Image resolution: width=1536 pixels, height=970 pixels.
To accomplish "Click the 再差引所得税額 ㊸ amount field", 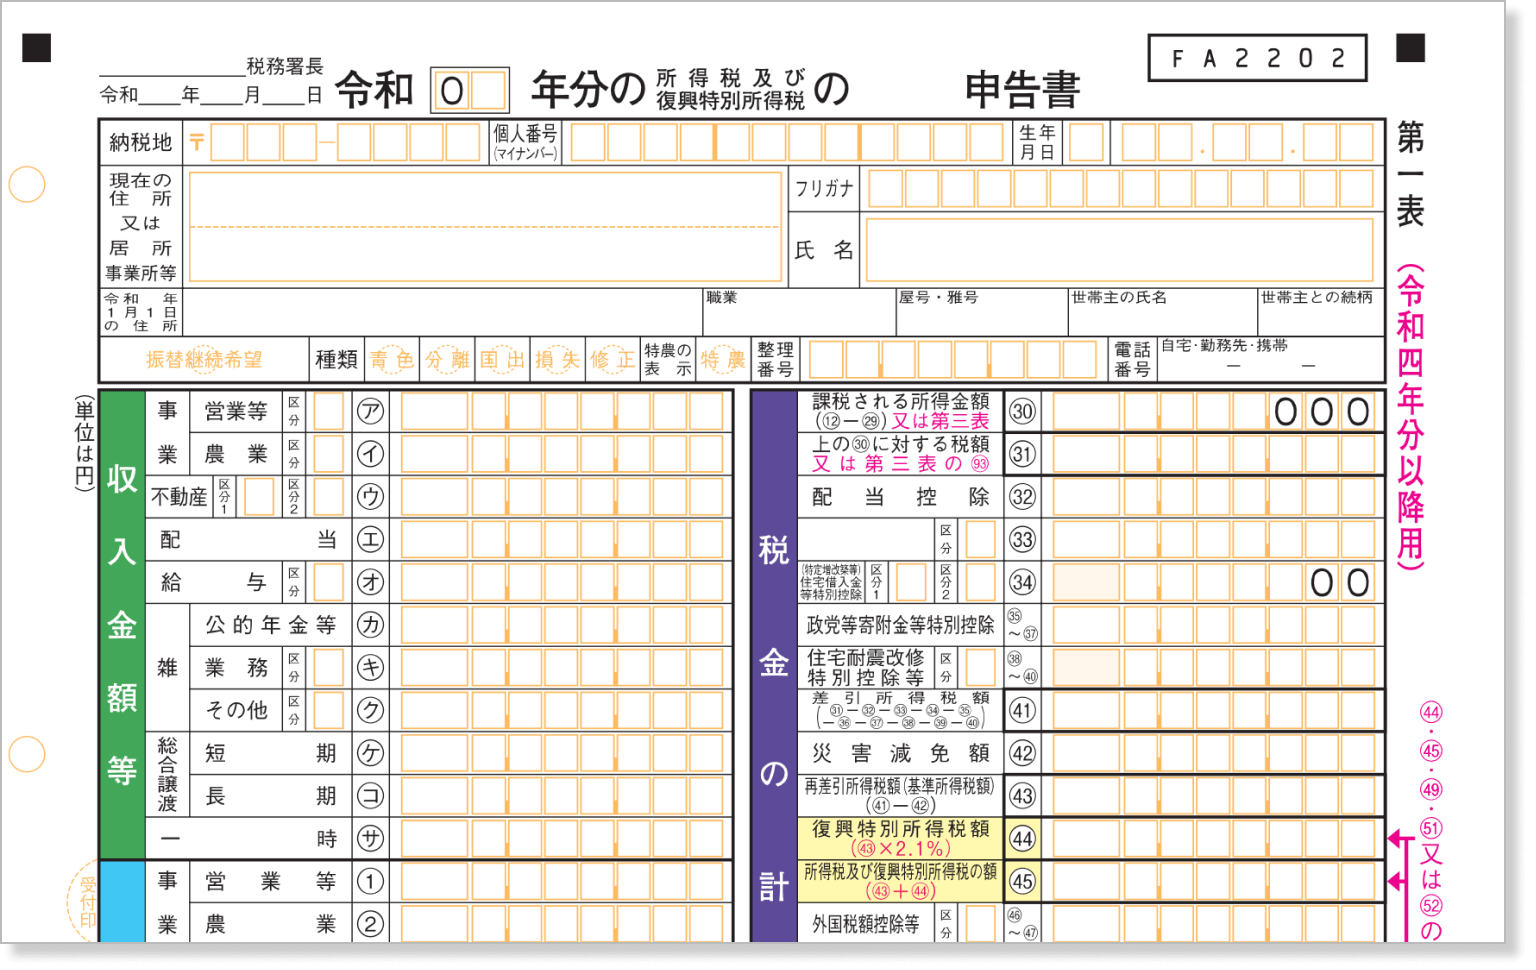I will click(1214, 796).
